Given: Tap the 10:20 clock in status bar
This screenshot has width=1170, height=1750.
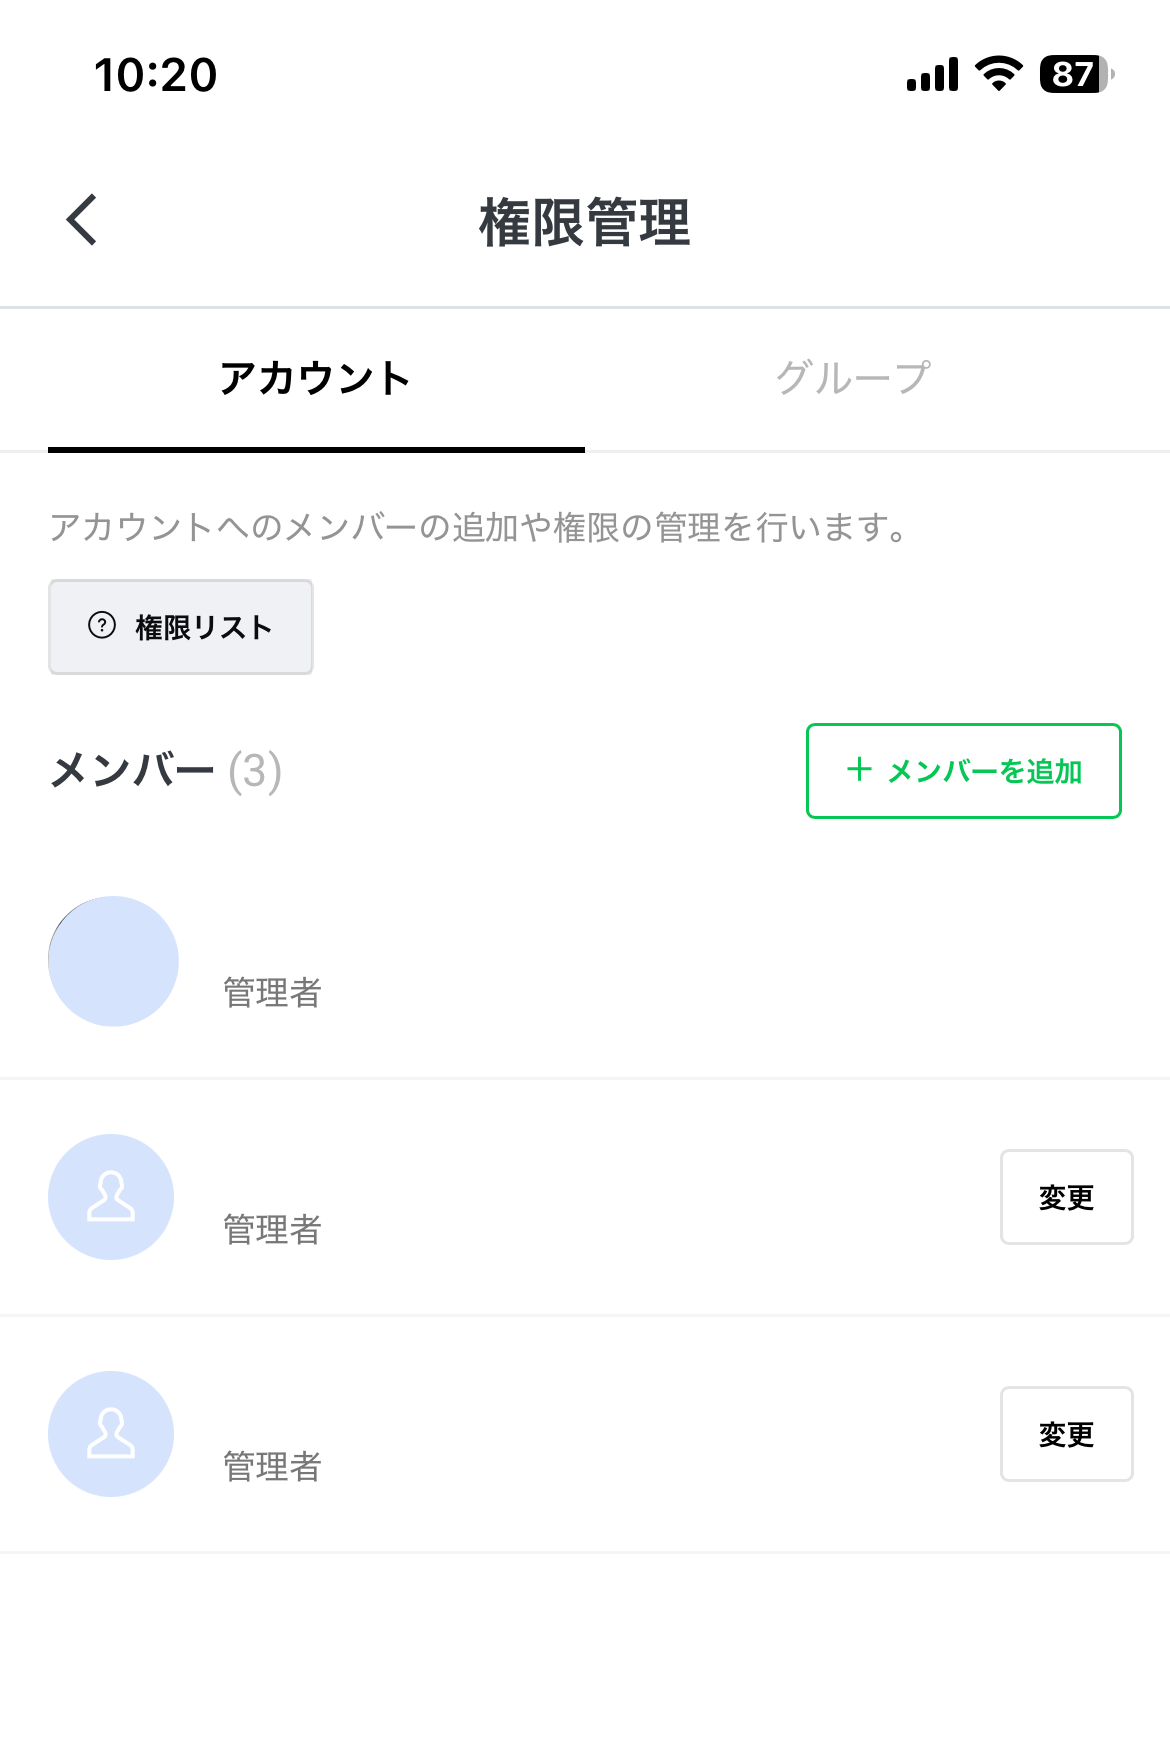Looking at the screenshot, I should coord(156,75).
